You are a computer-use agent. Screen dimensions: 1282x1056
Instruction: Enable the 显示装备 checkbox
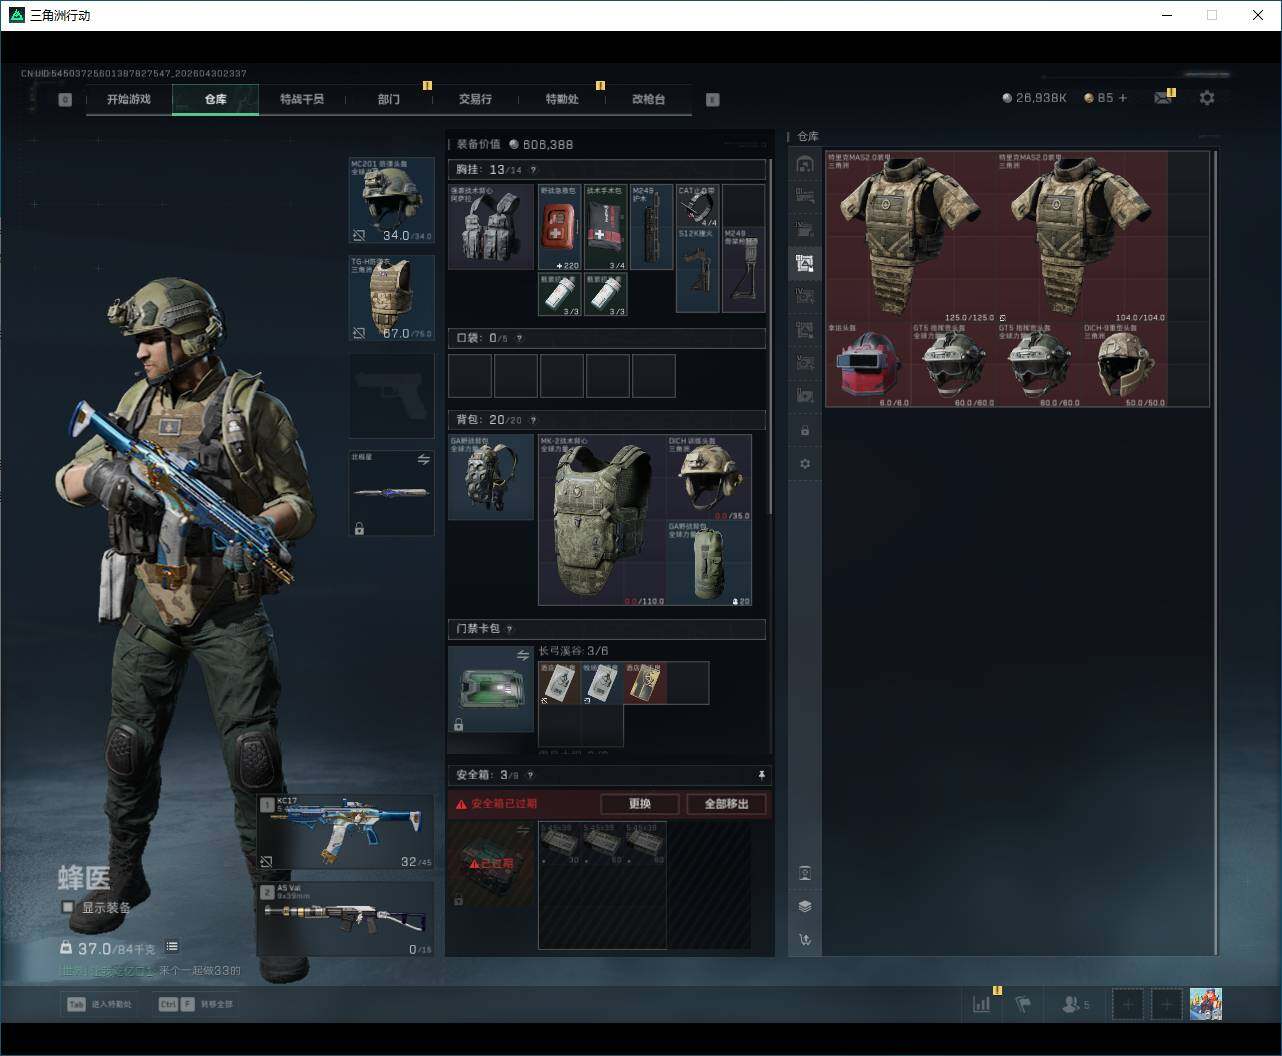[68, 907]
